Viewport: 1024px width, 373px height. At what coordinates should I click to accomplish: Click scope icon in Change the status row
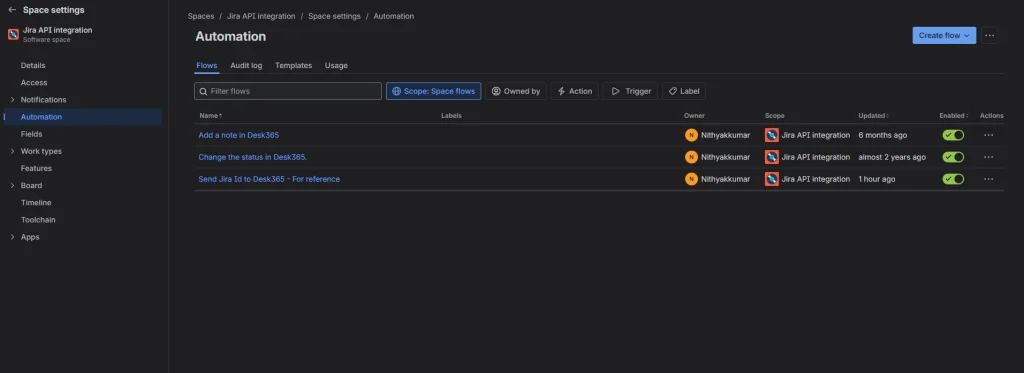coord(772,157)
